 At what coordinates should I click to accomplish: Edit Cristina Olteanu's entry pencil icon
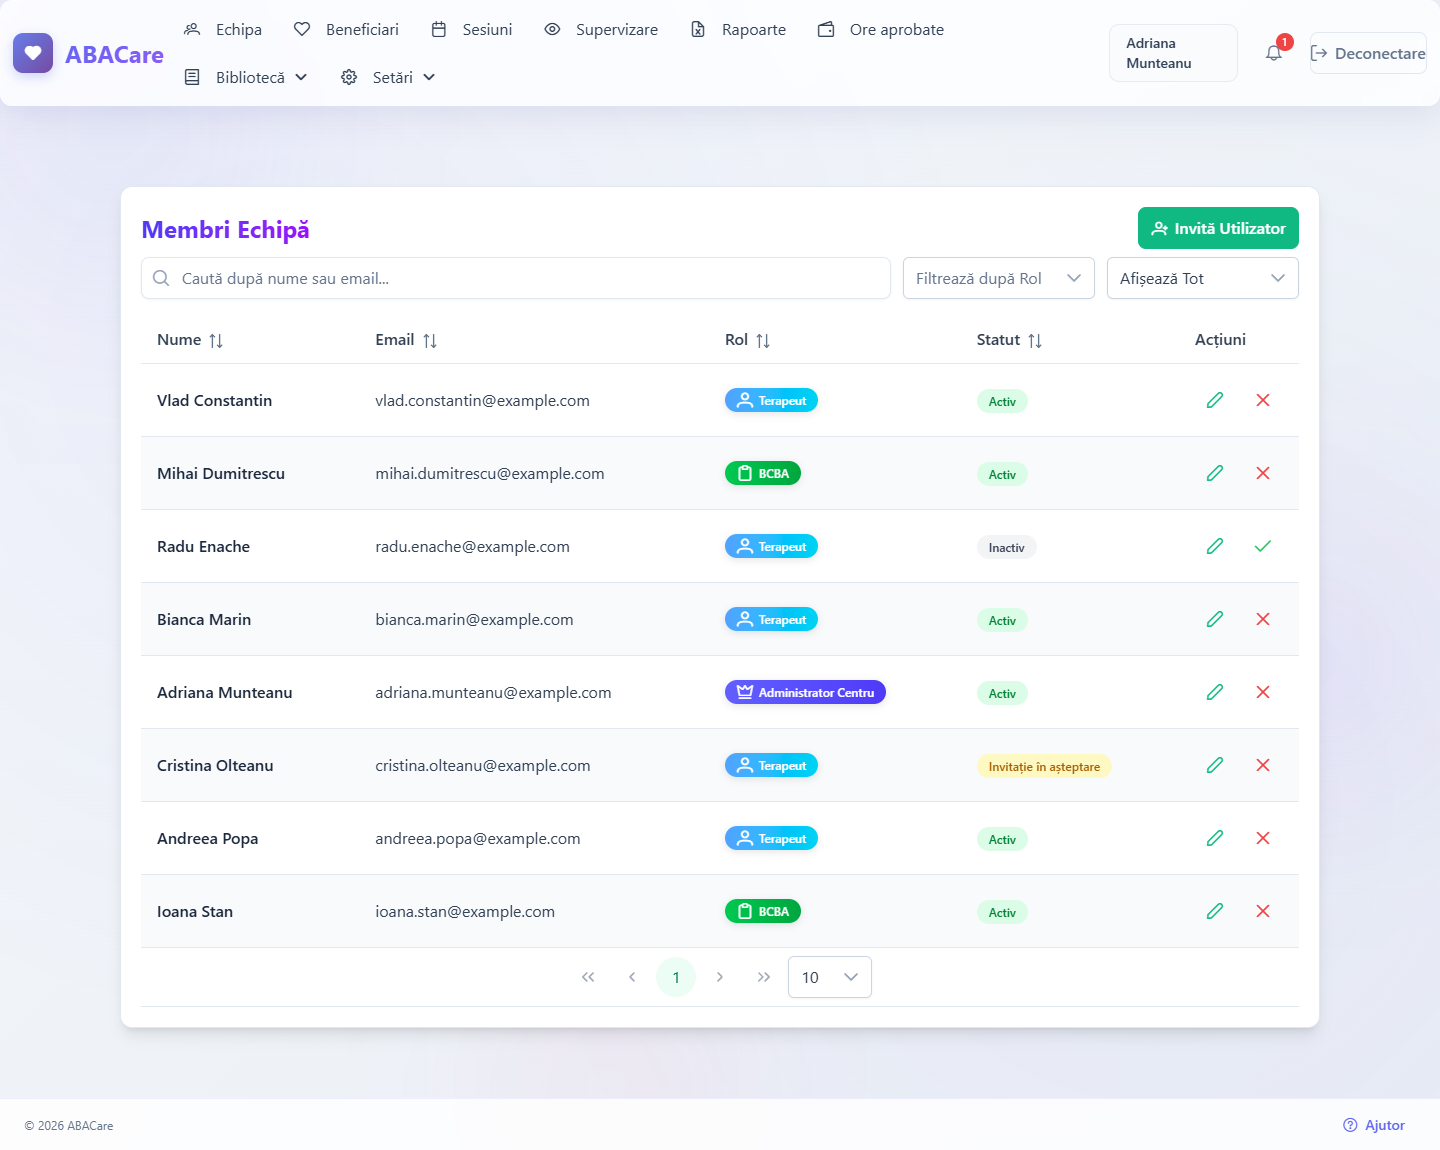tap(1215, 765)
